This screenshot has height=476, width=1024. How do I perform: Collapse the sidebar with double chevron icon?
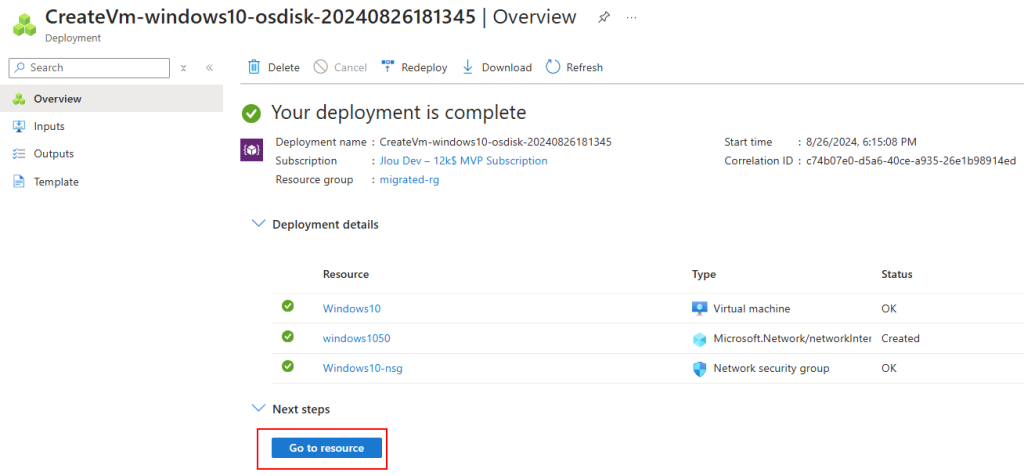[x=210, y=67]
